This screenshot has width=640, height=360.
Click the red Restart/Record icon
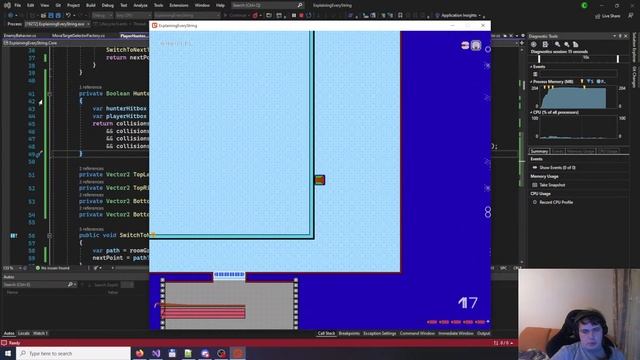pyautogui.click(x=301, y=15)
